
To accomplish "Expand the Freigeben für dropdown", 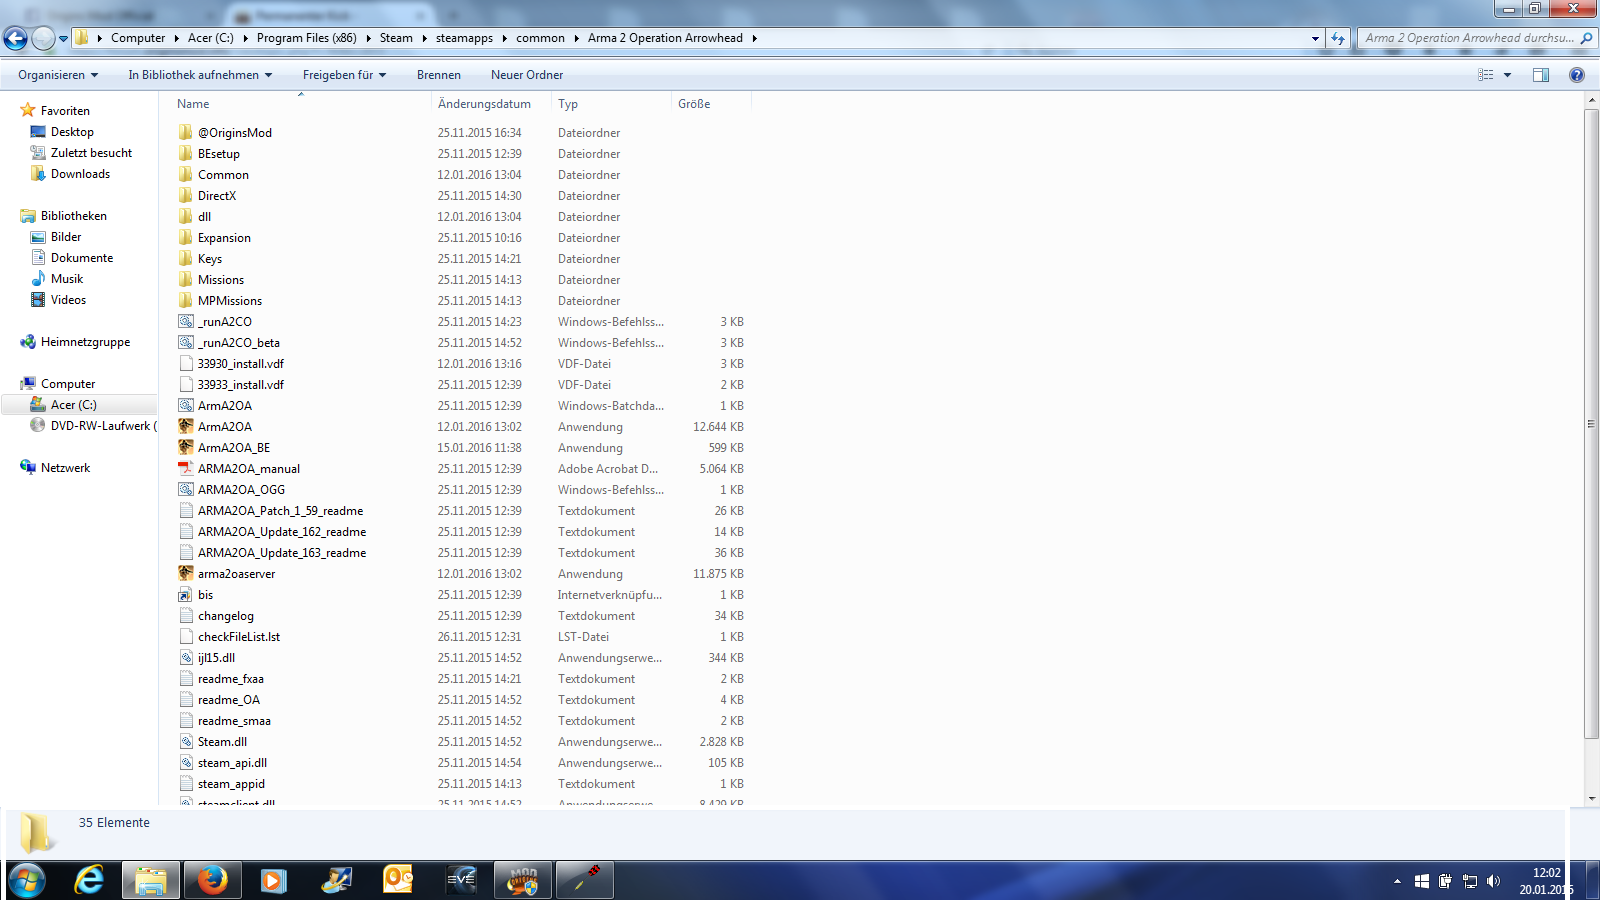I will 344,75.
